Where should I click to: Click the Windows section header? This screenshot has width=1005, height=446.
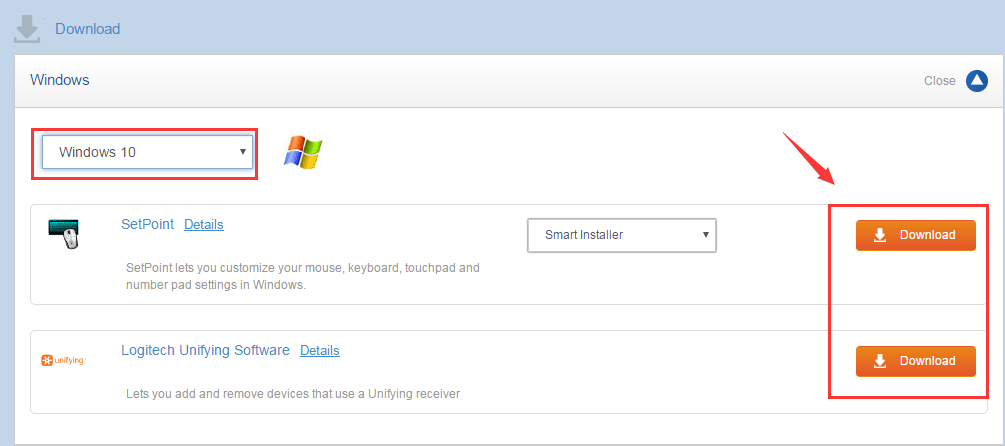[x=60, y=80]
